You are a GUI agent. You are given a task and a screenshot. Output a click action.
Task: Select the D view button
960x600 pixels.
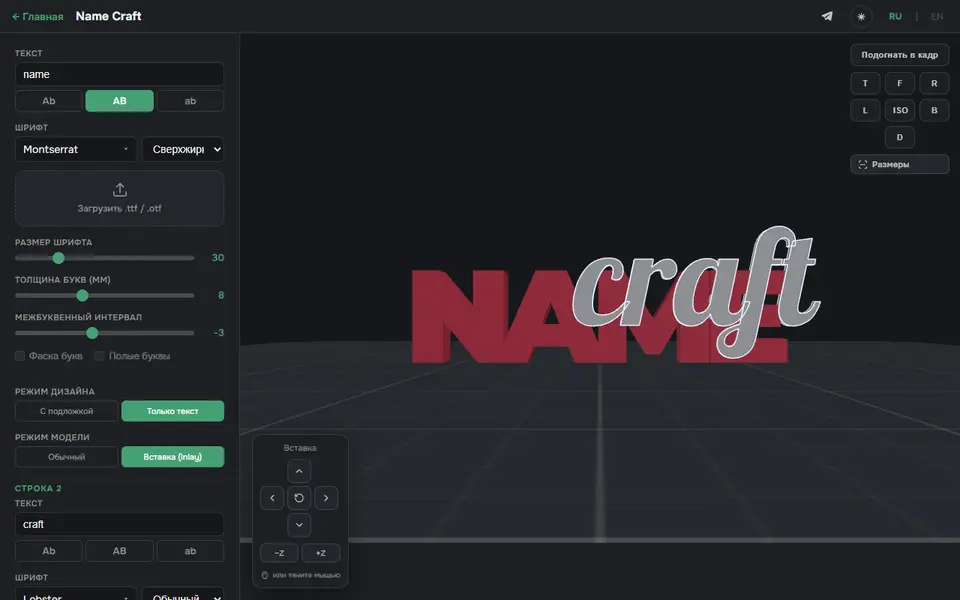pyautogui.click(x=899, y=137)
